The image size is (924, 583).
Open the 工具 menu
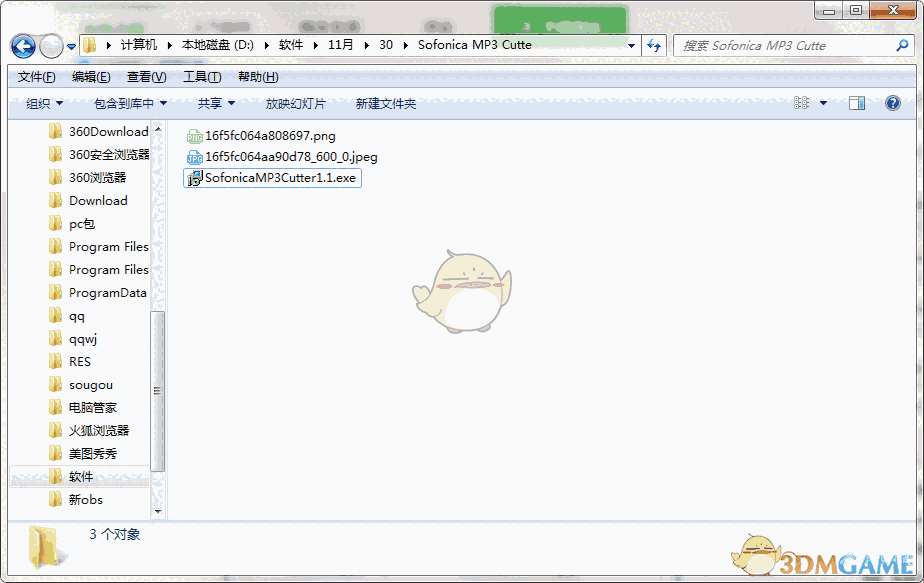click(x=200, y=76)
